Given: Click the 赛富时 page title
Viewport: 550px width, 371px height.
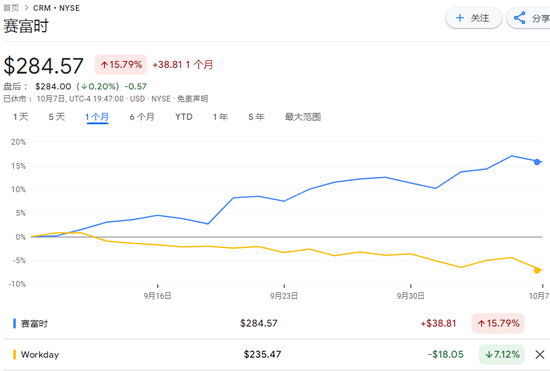Looking at the screenshot, I should click(26, 26).
